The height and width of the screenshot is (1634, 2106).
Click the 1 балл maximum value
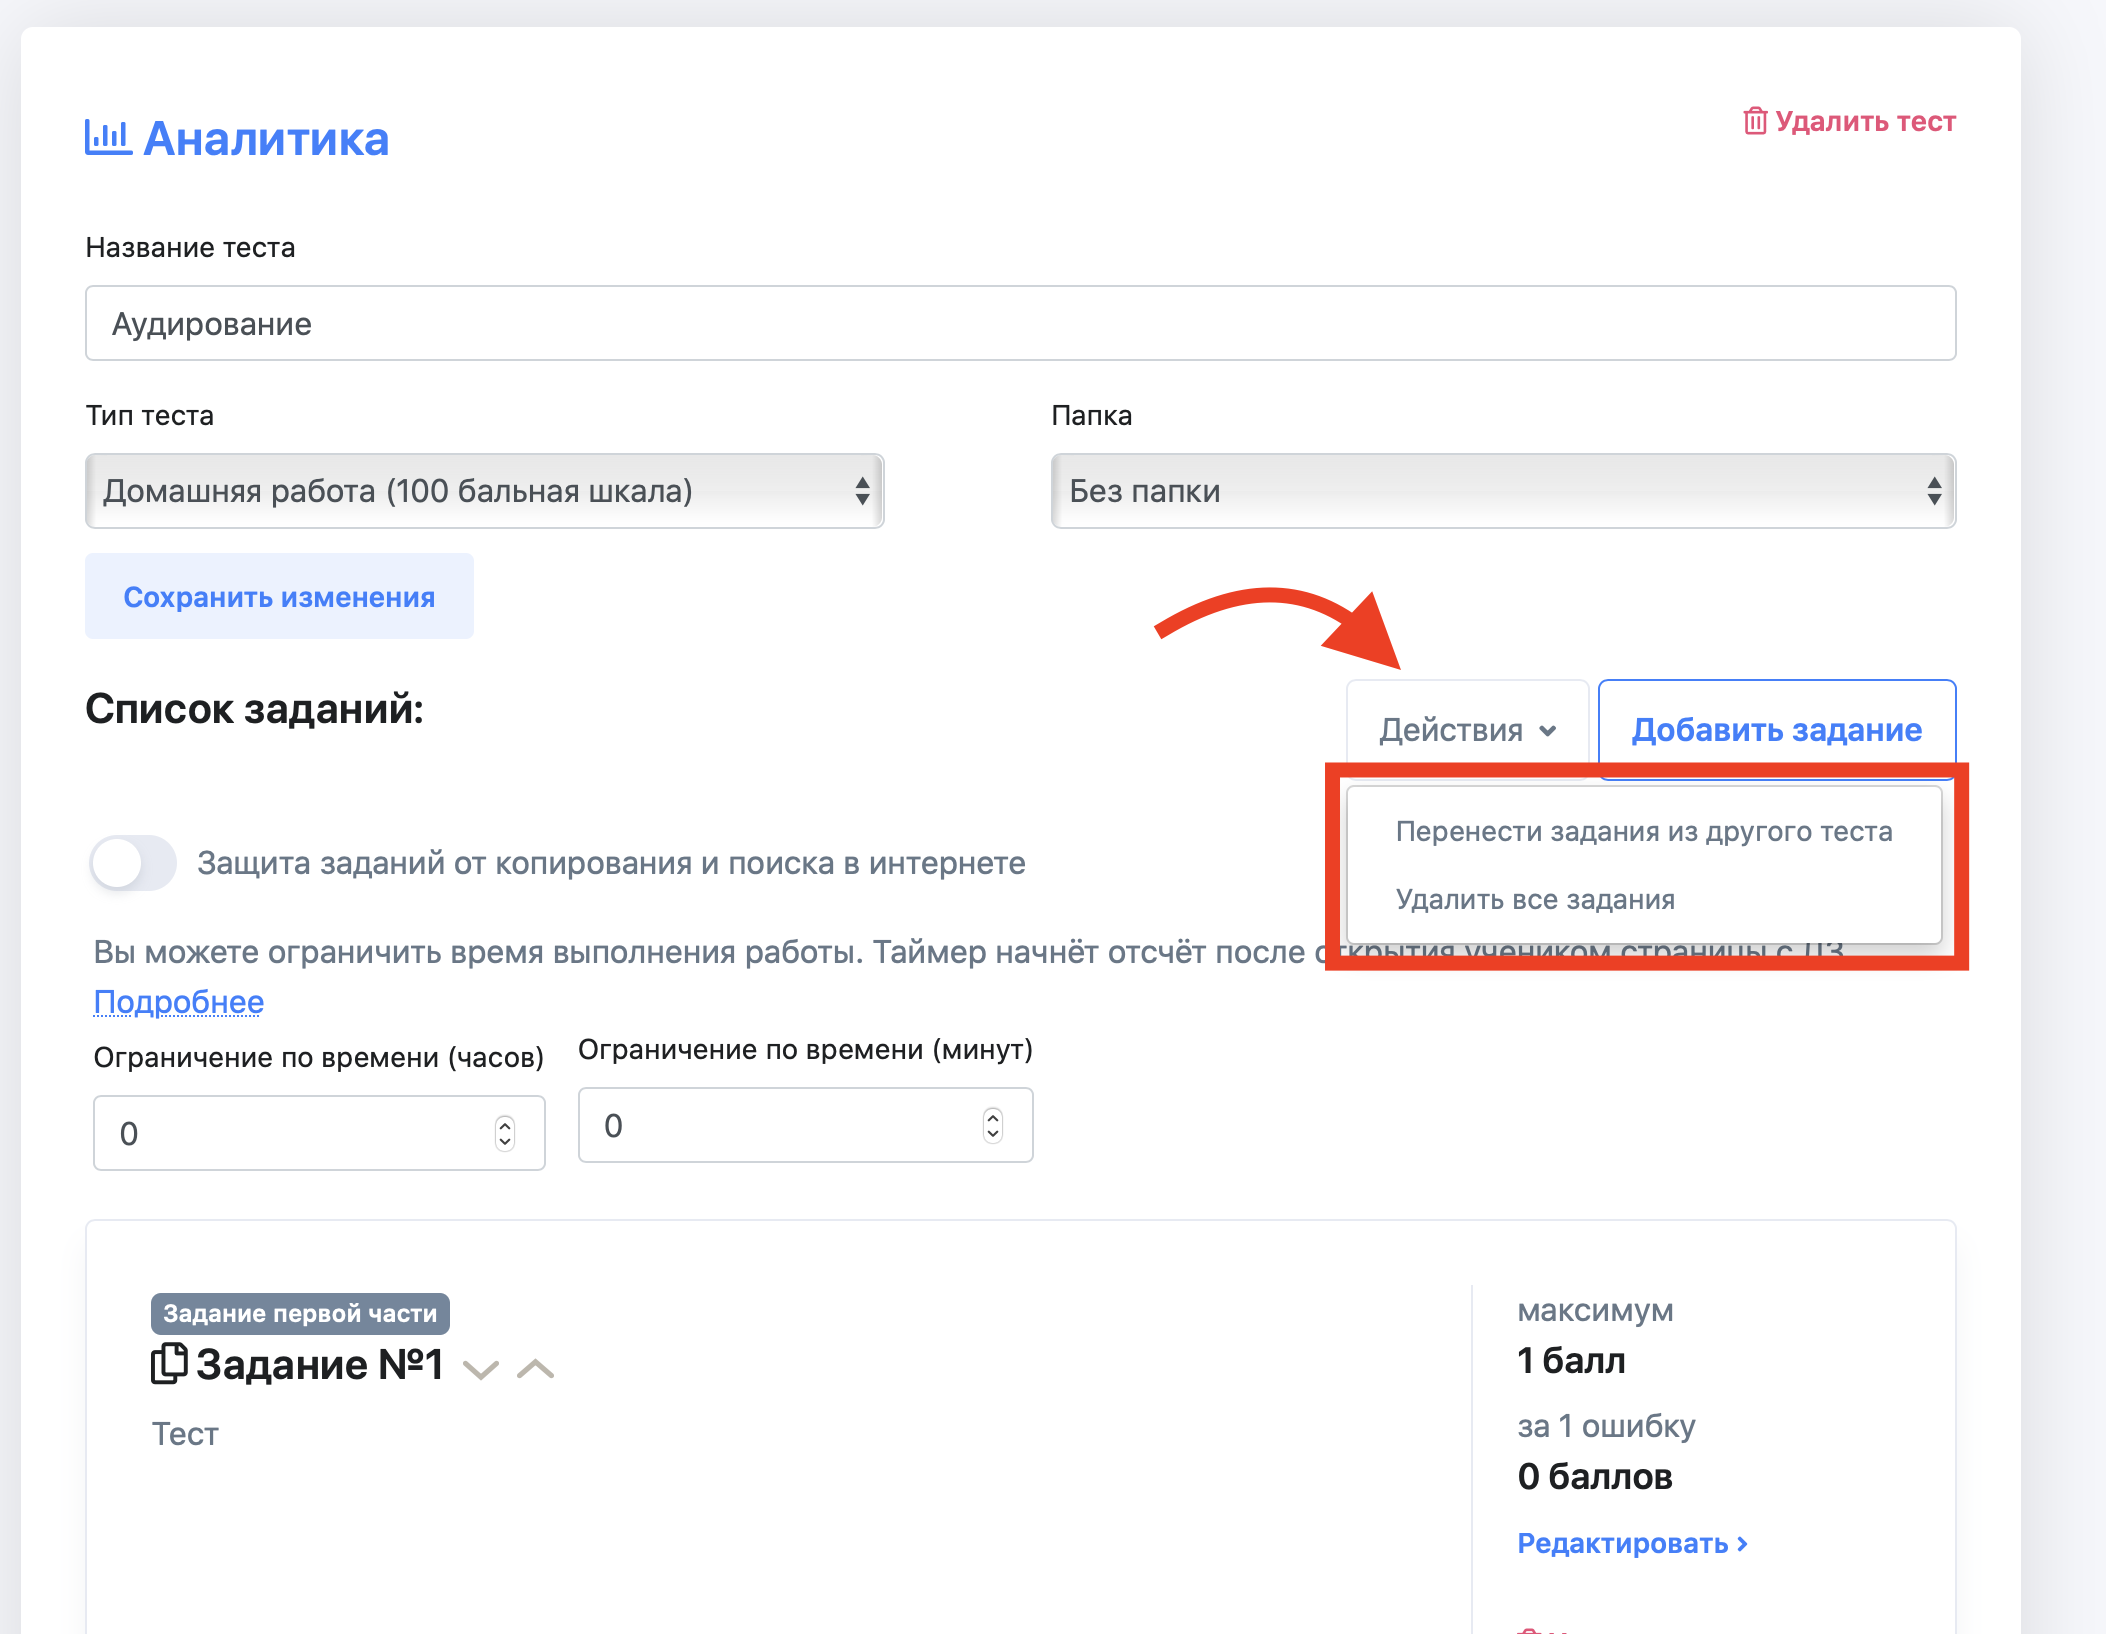click(1571, 1361)
